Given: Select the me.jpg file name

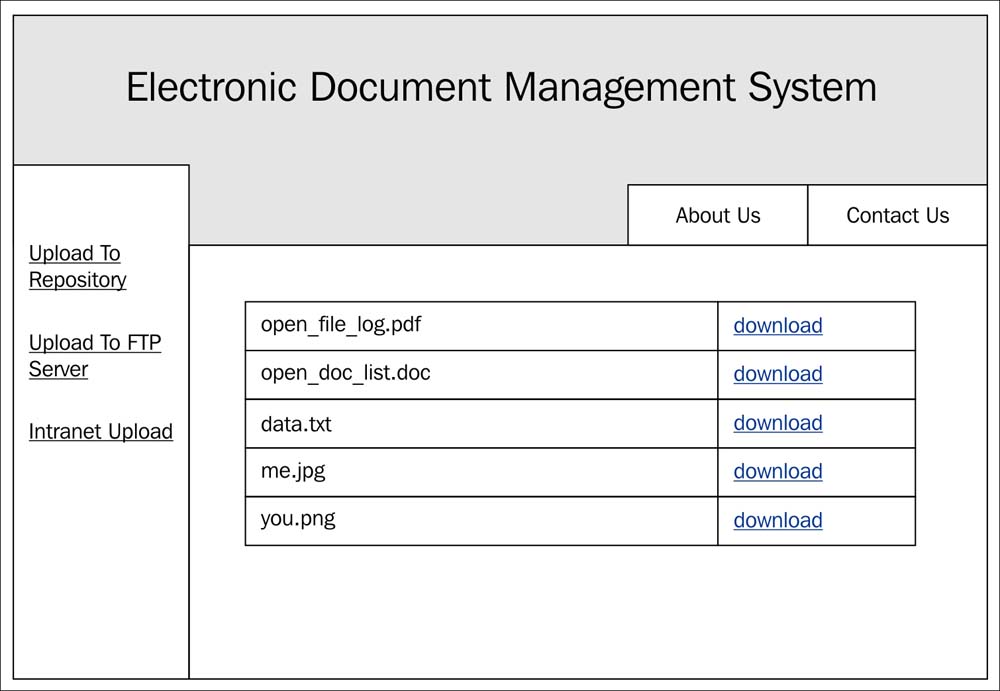Looking at the screenshot, I should tap(293, 471).
